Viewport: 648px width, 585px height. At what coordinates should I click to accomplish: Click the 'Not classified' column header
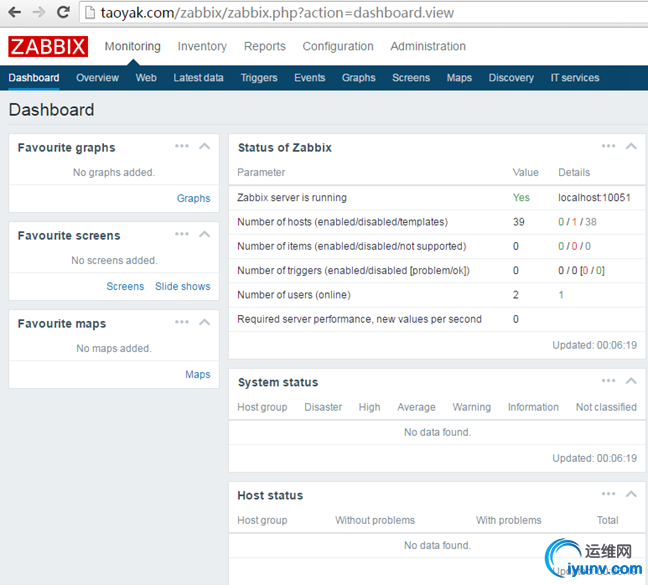point(606,407)
